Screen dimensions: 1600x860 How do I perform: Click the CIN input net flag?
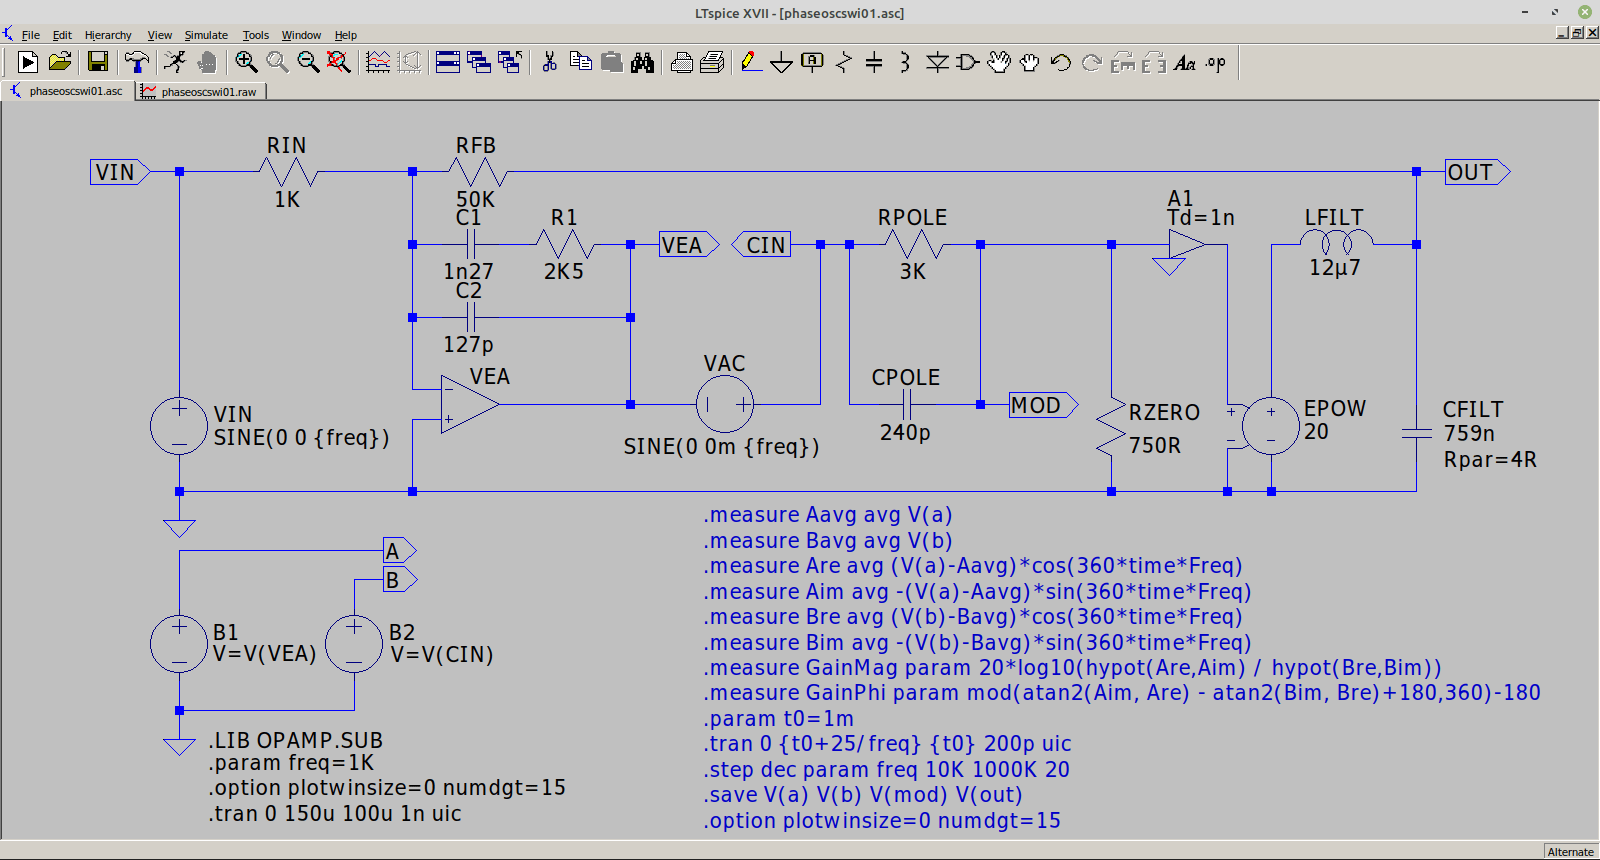762,245
